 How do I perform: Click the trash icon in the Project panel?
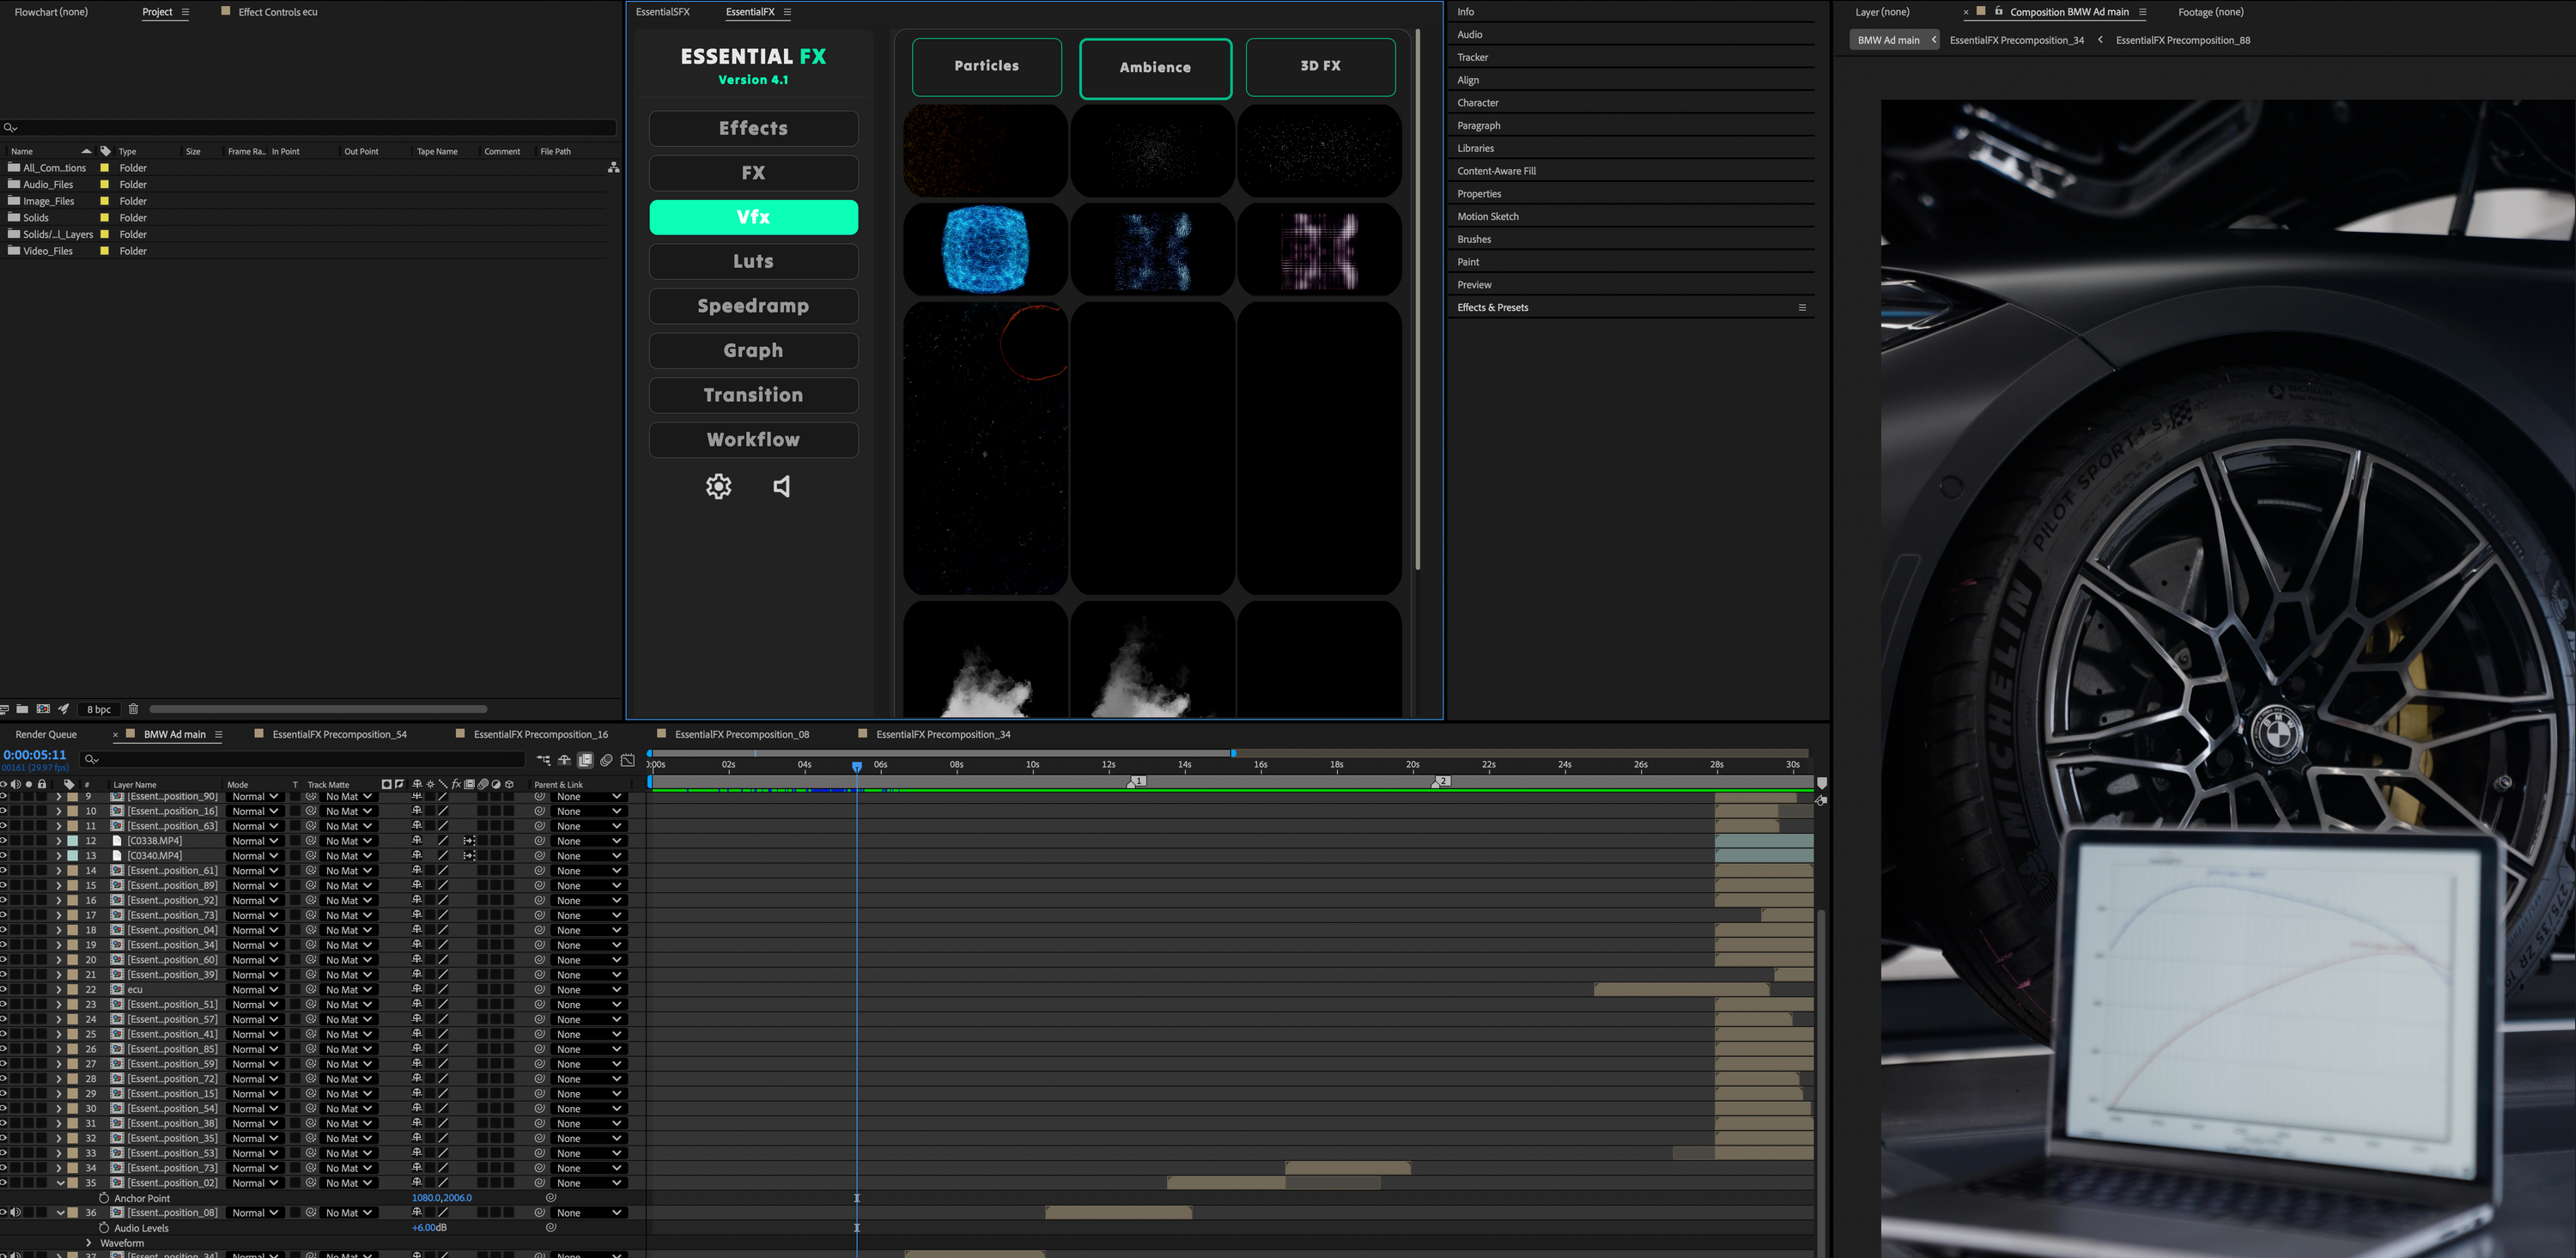click(134, 709)
